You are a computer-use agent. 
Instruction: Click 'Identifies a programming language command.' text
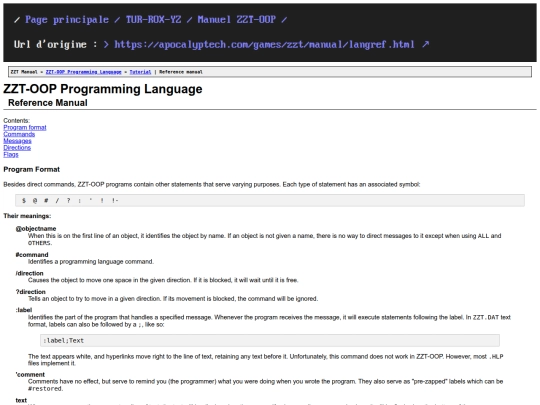point(91,262)
